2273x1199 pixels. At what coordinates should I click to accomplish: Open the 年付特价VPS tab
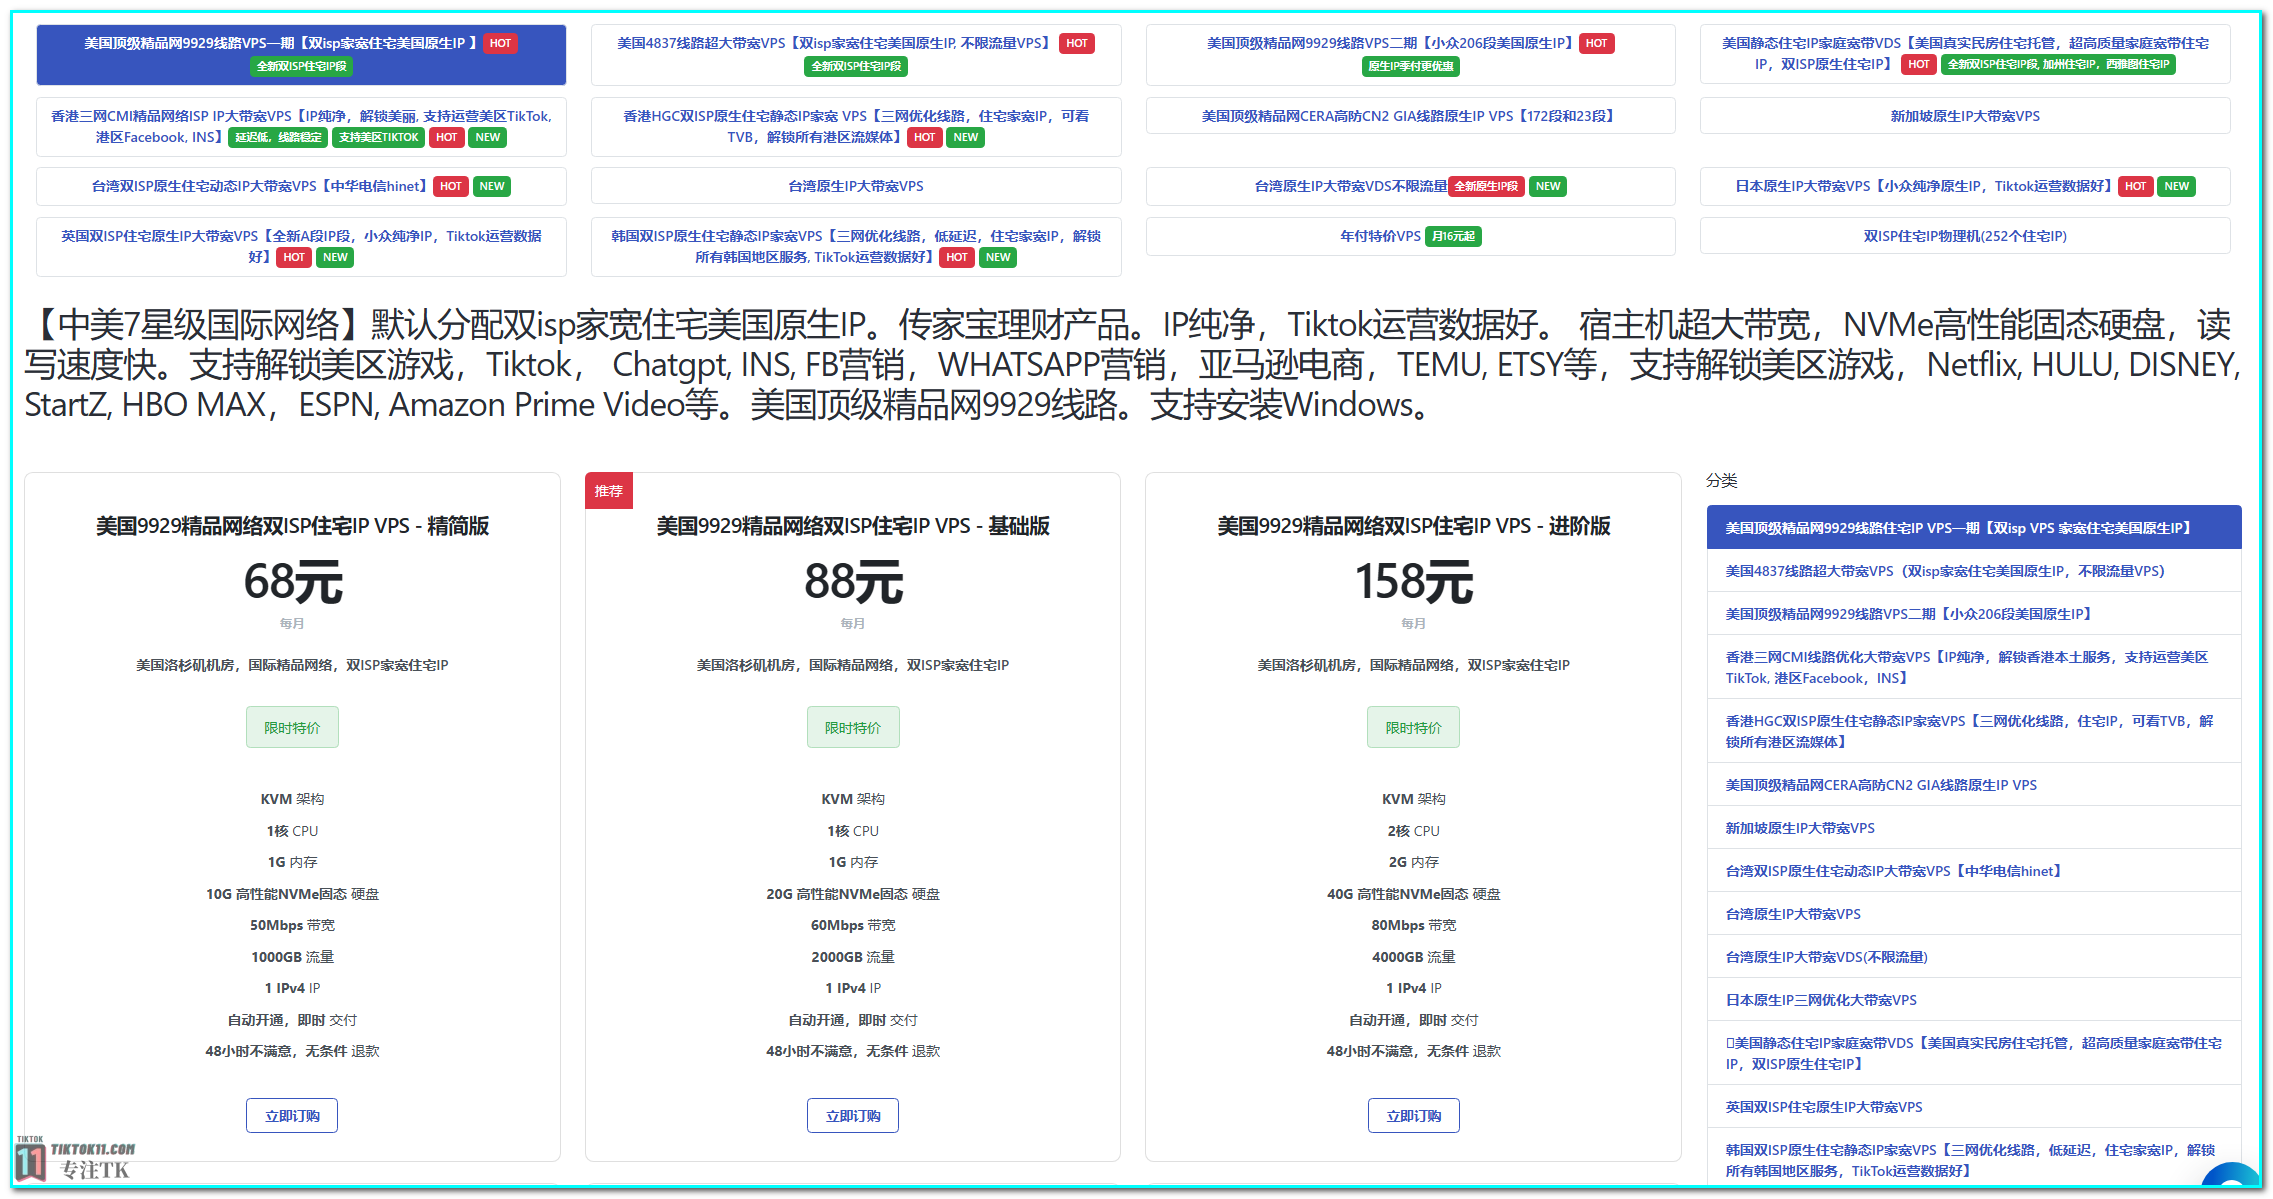click(x=1410, y=236)
